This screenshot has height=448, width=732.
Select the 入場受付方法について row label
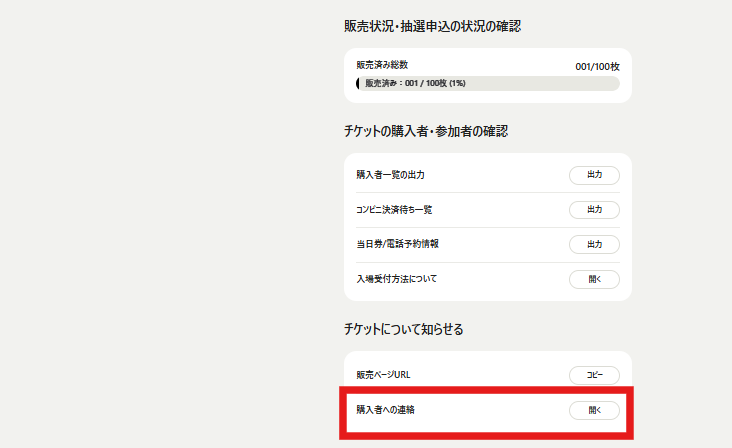[397, 279]
